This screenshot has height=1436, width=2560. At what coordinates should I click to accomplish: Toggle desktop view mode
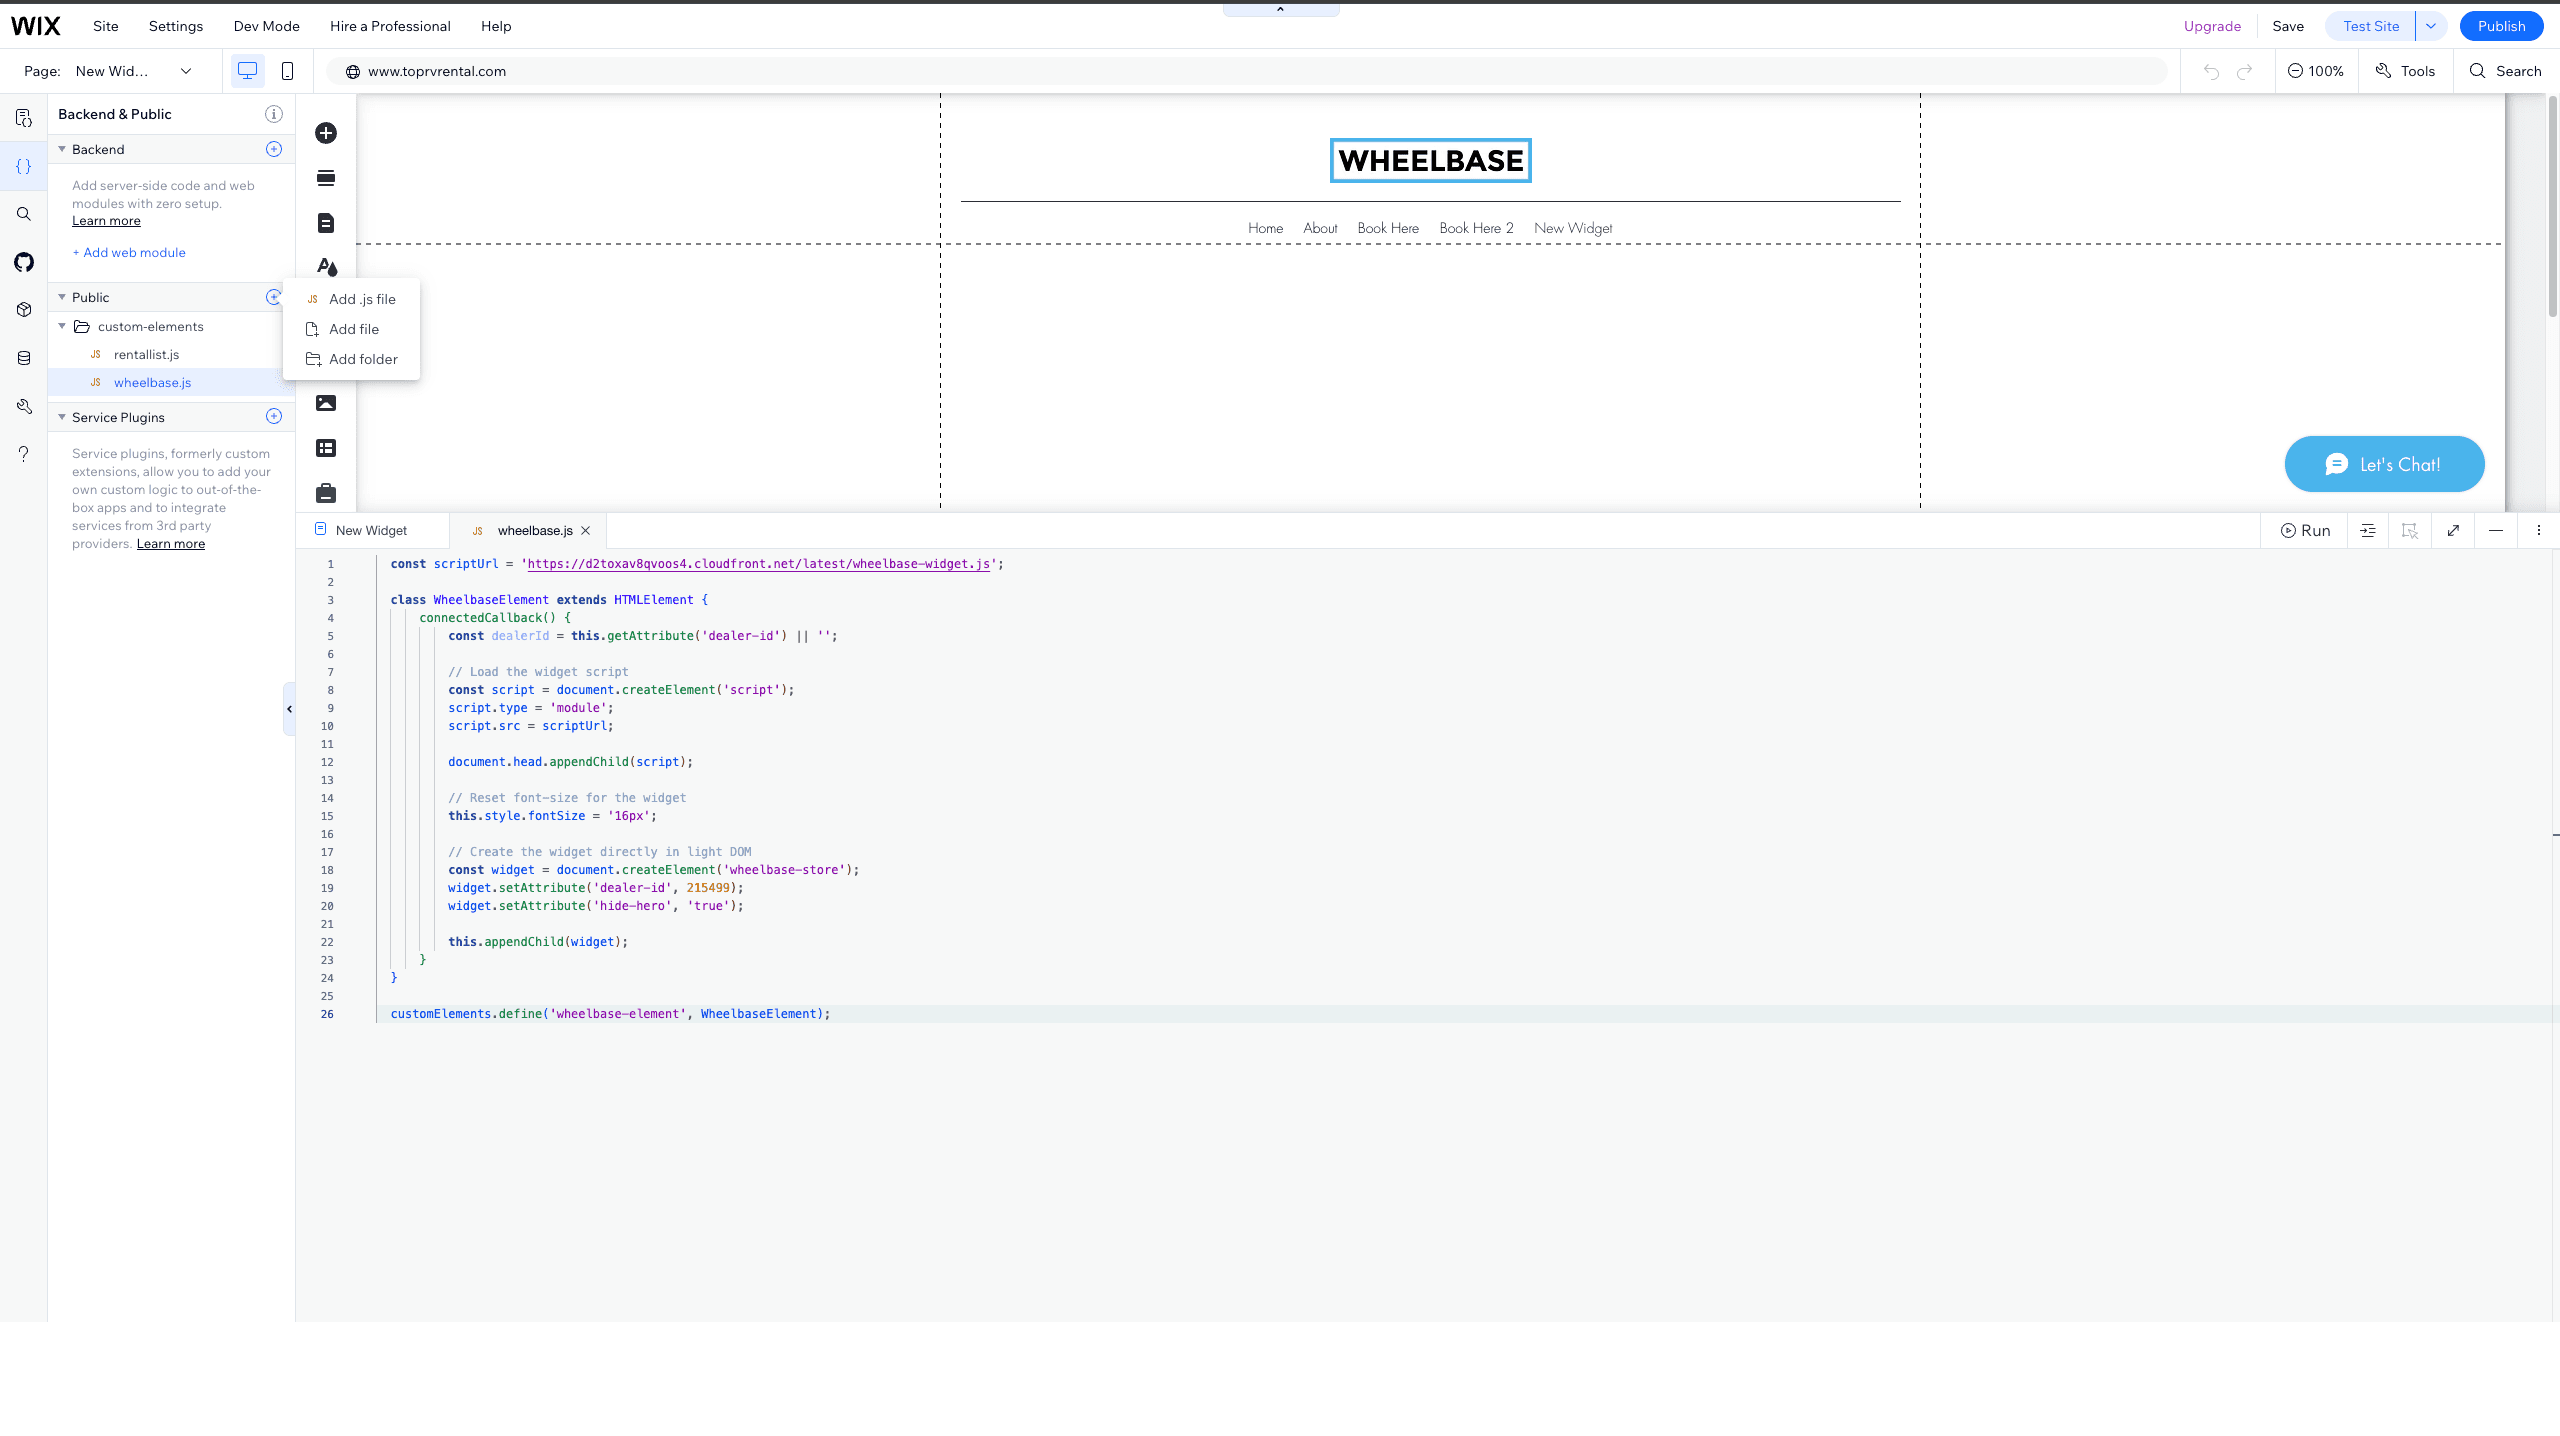click(246, 71)
